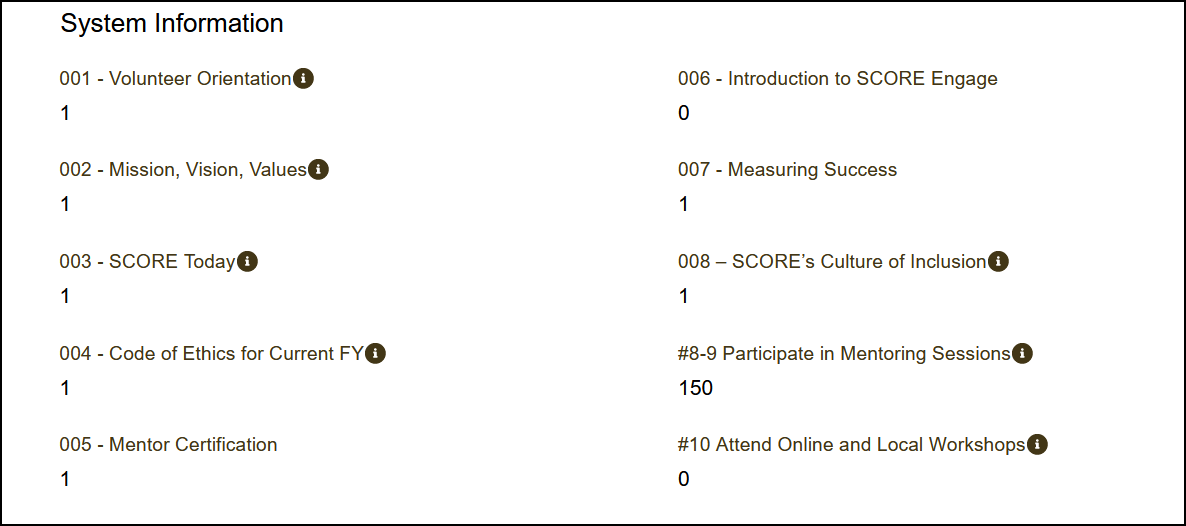Screen dimensions: 1186x526
Task: Select the #8-9 Participate in Mentoring Sessions label
Action: pos(844,353)
